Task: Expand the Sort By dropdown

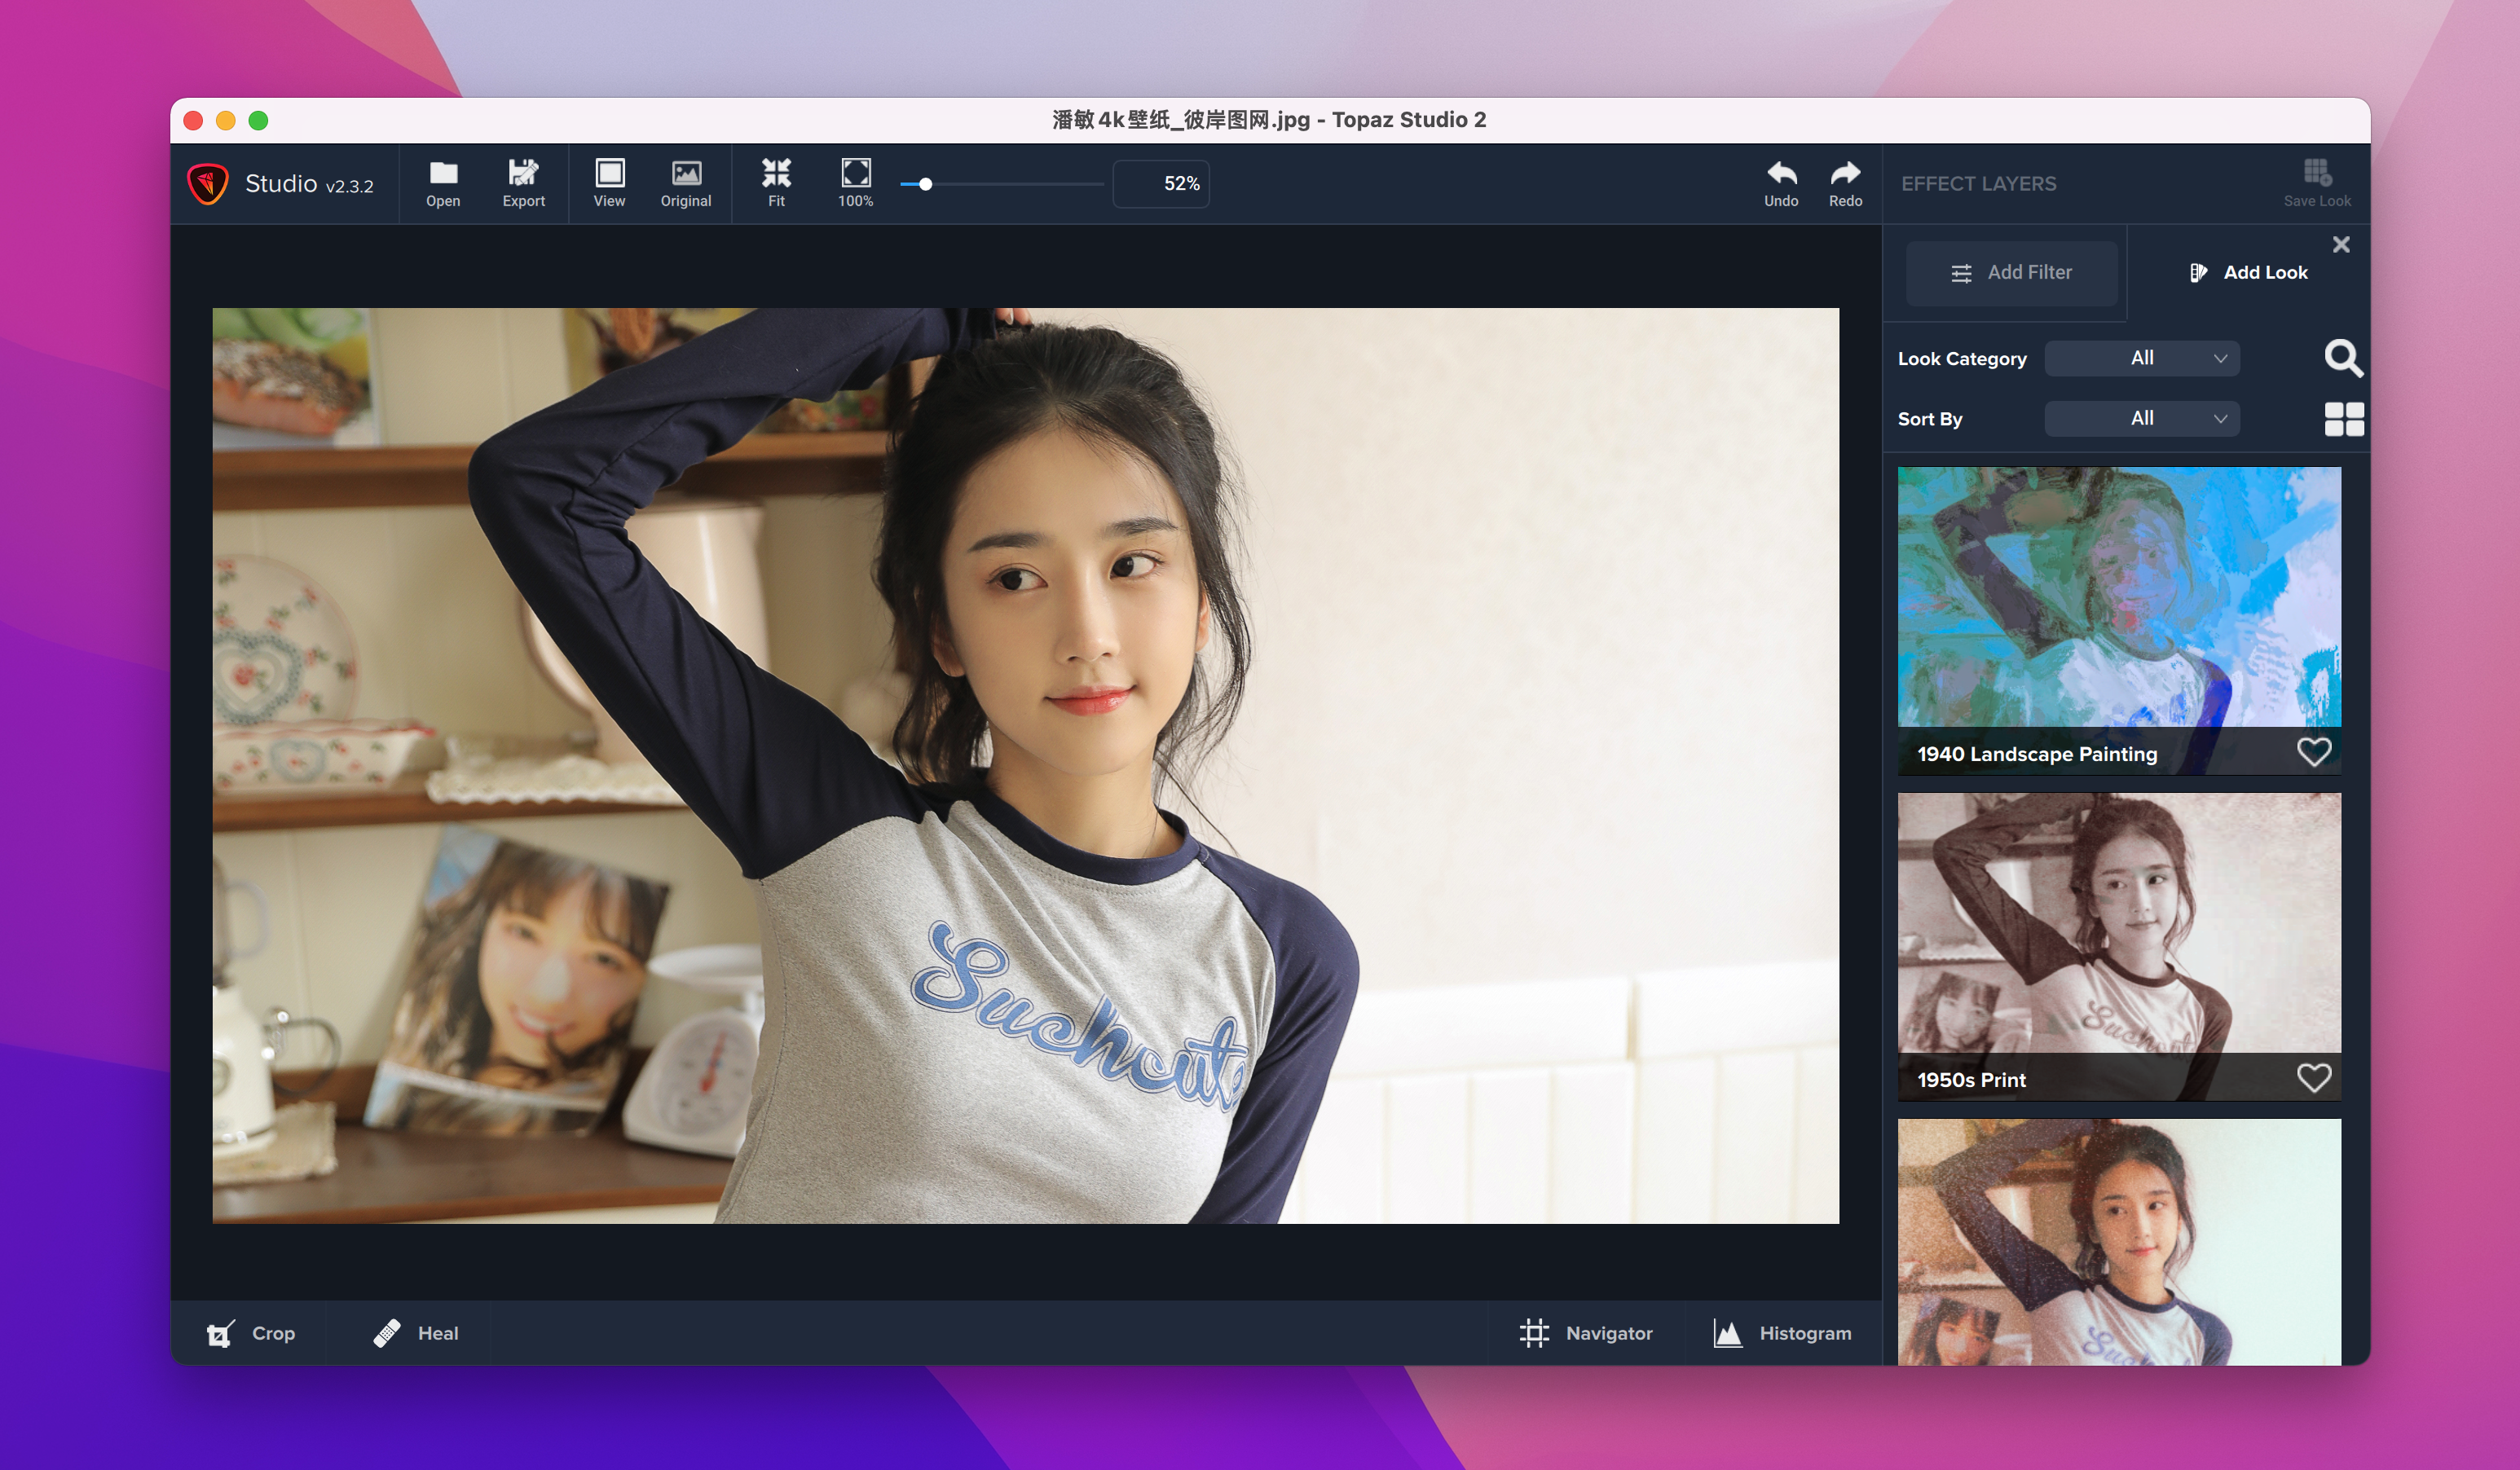Action: (x=2141, y=419)
